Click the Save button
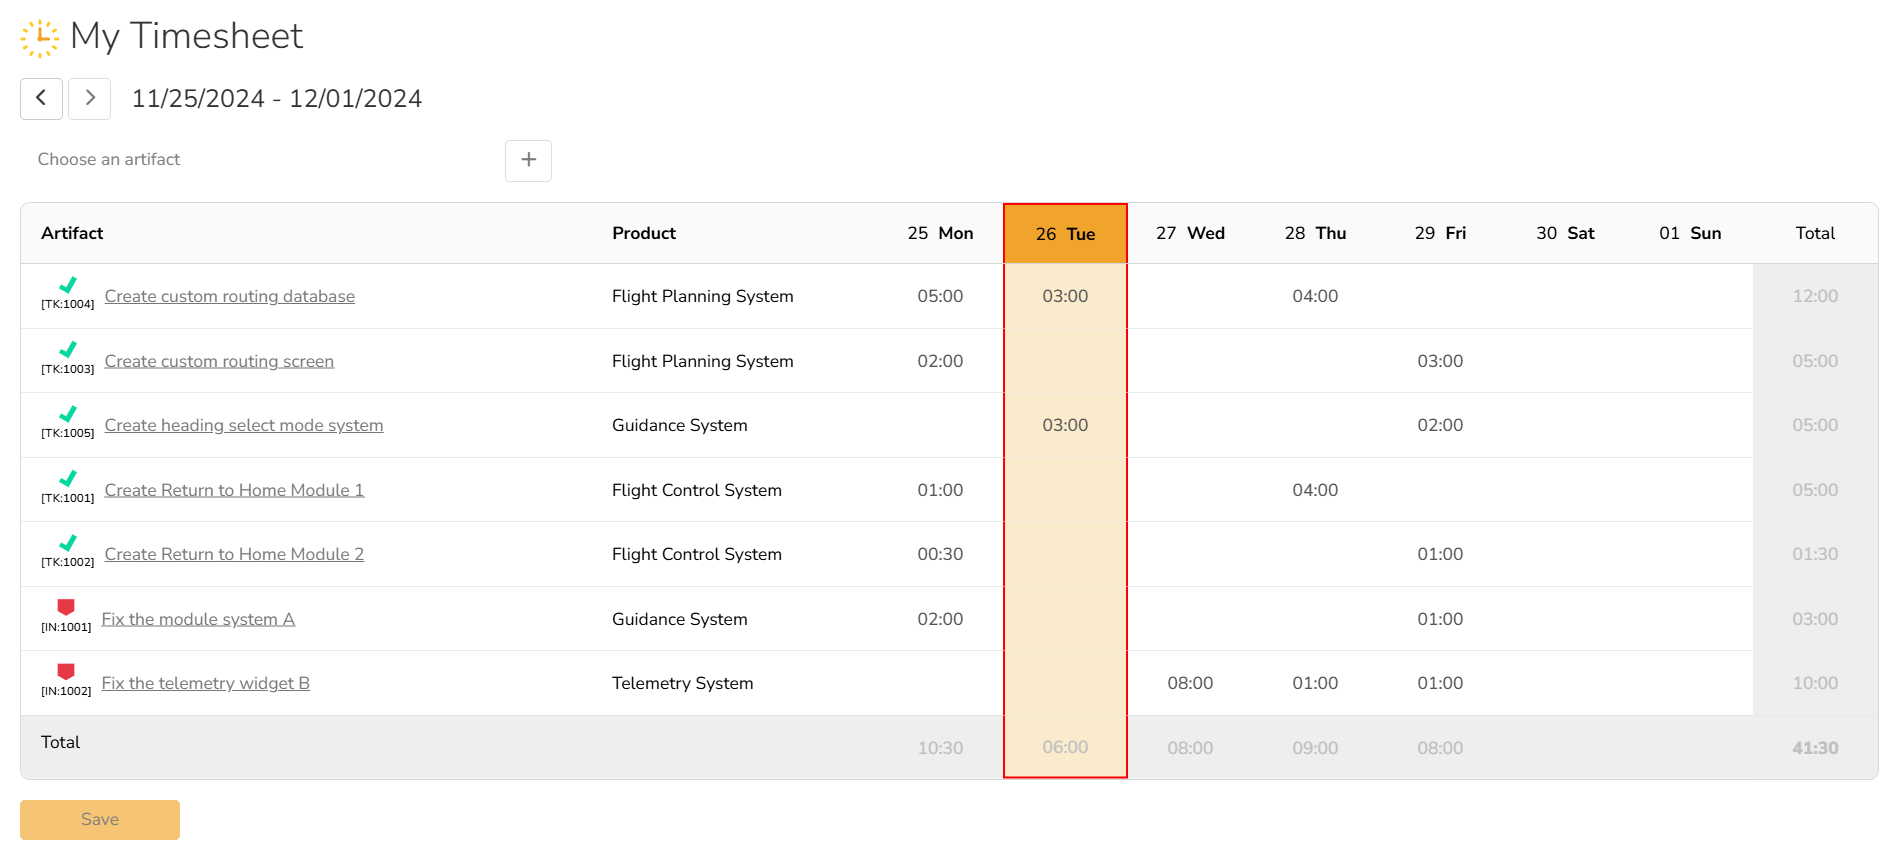 (100, 820)
